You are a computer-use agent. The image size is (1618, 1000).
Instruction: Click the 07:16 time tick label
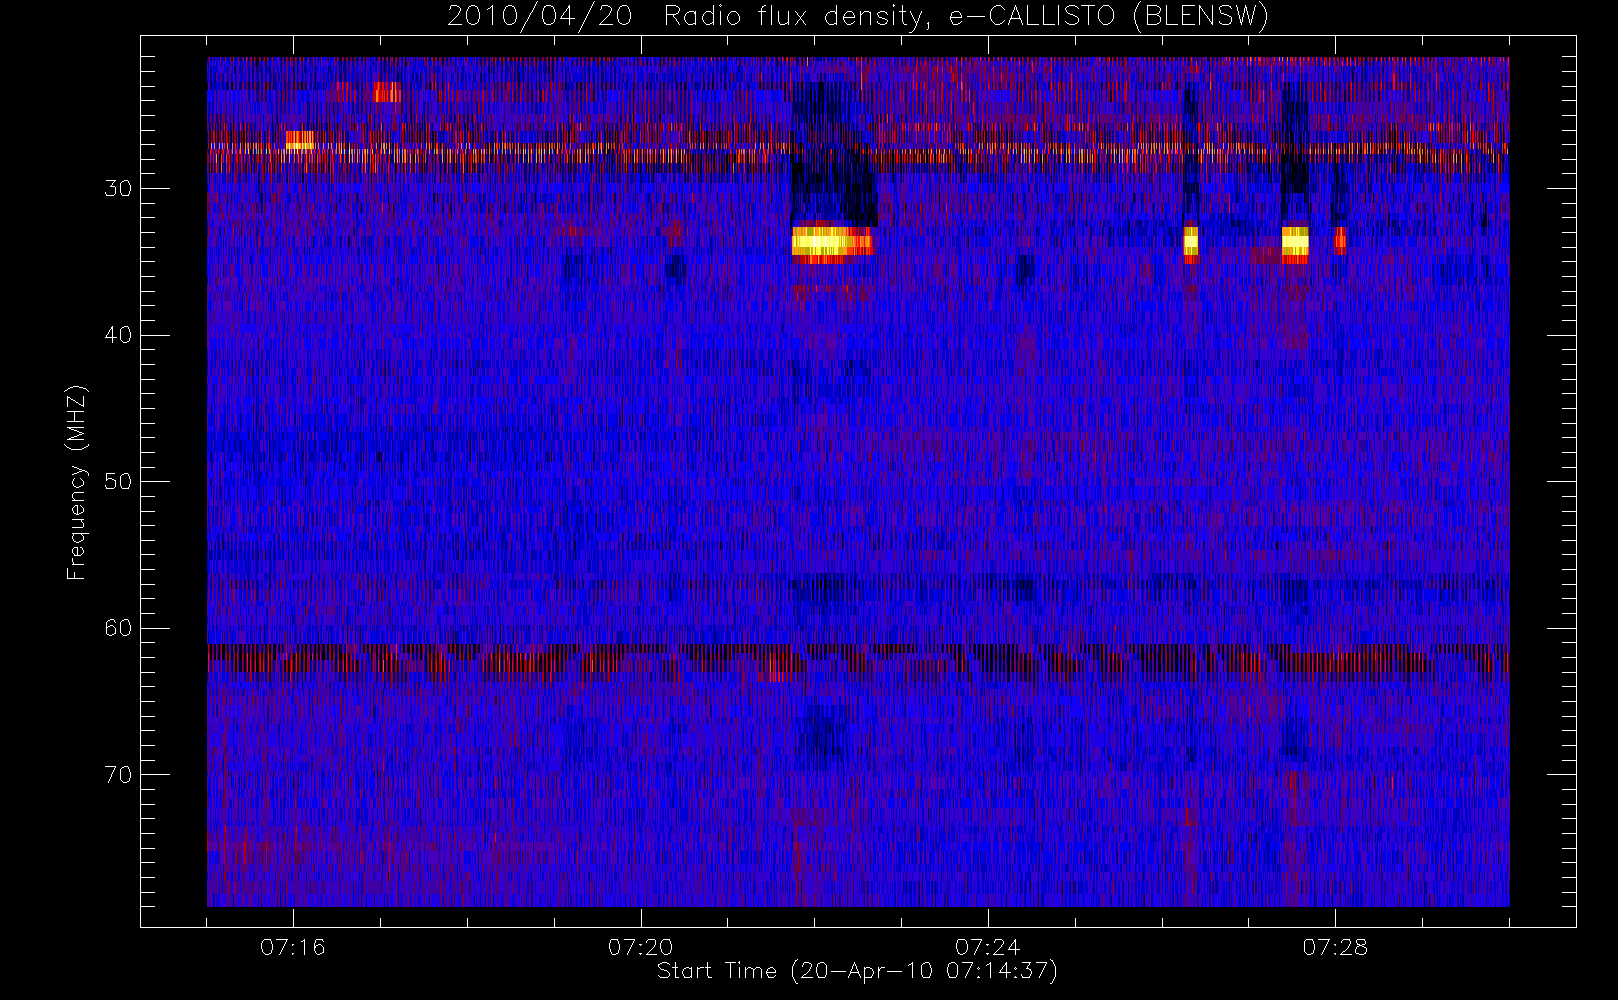(293, 947)
